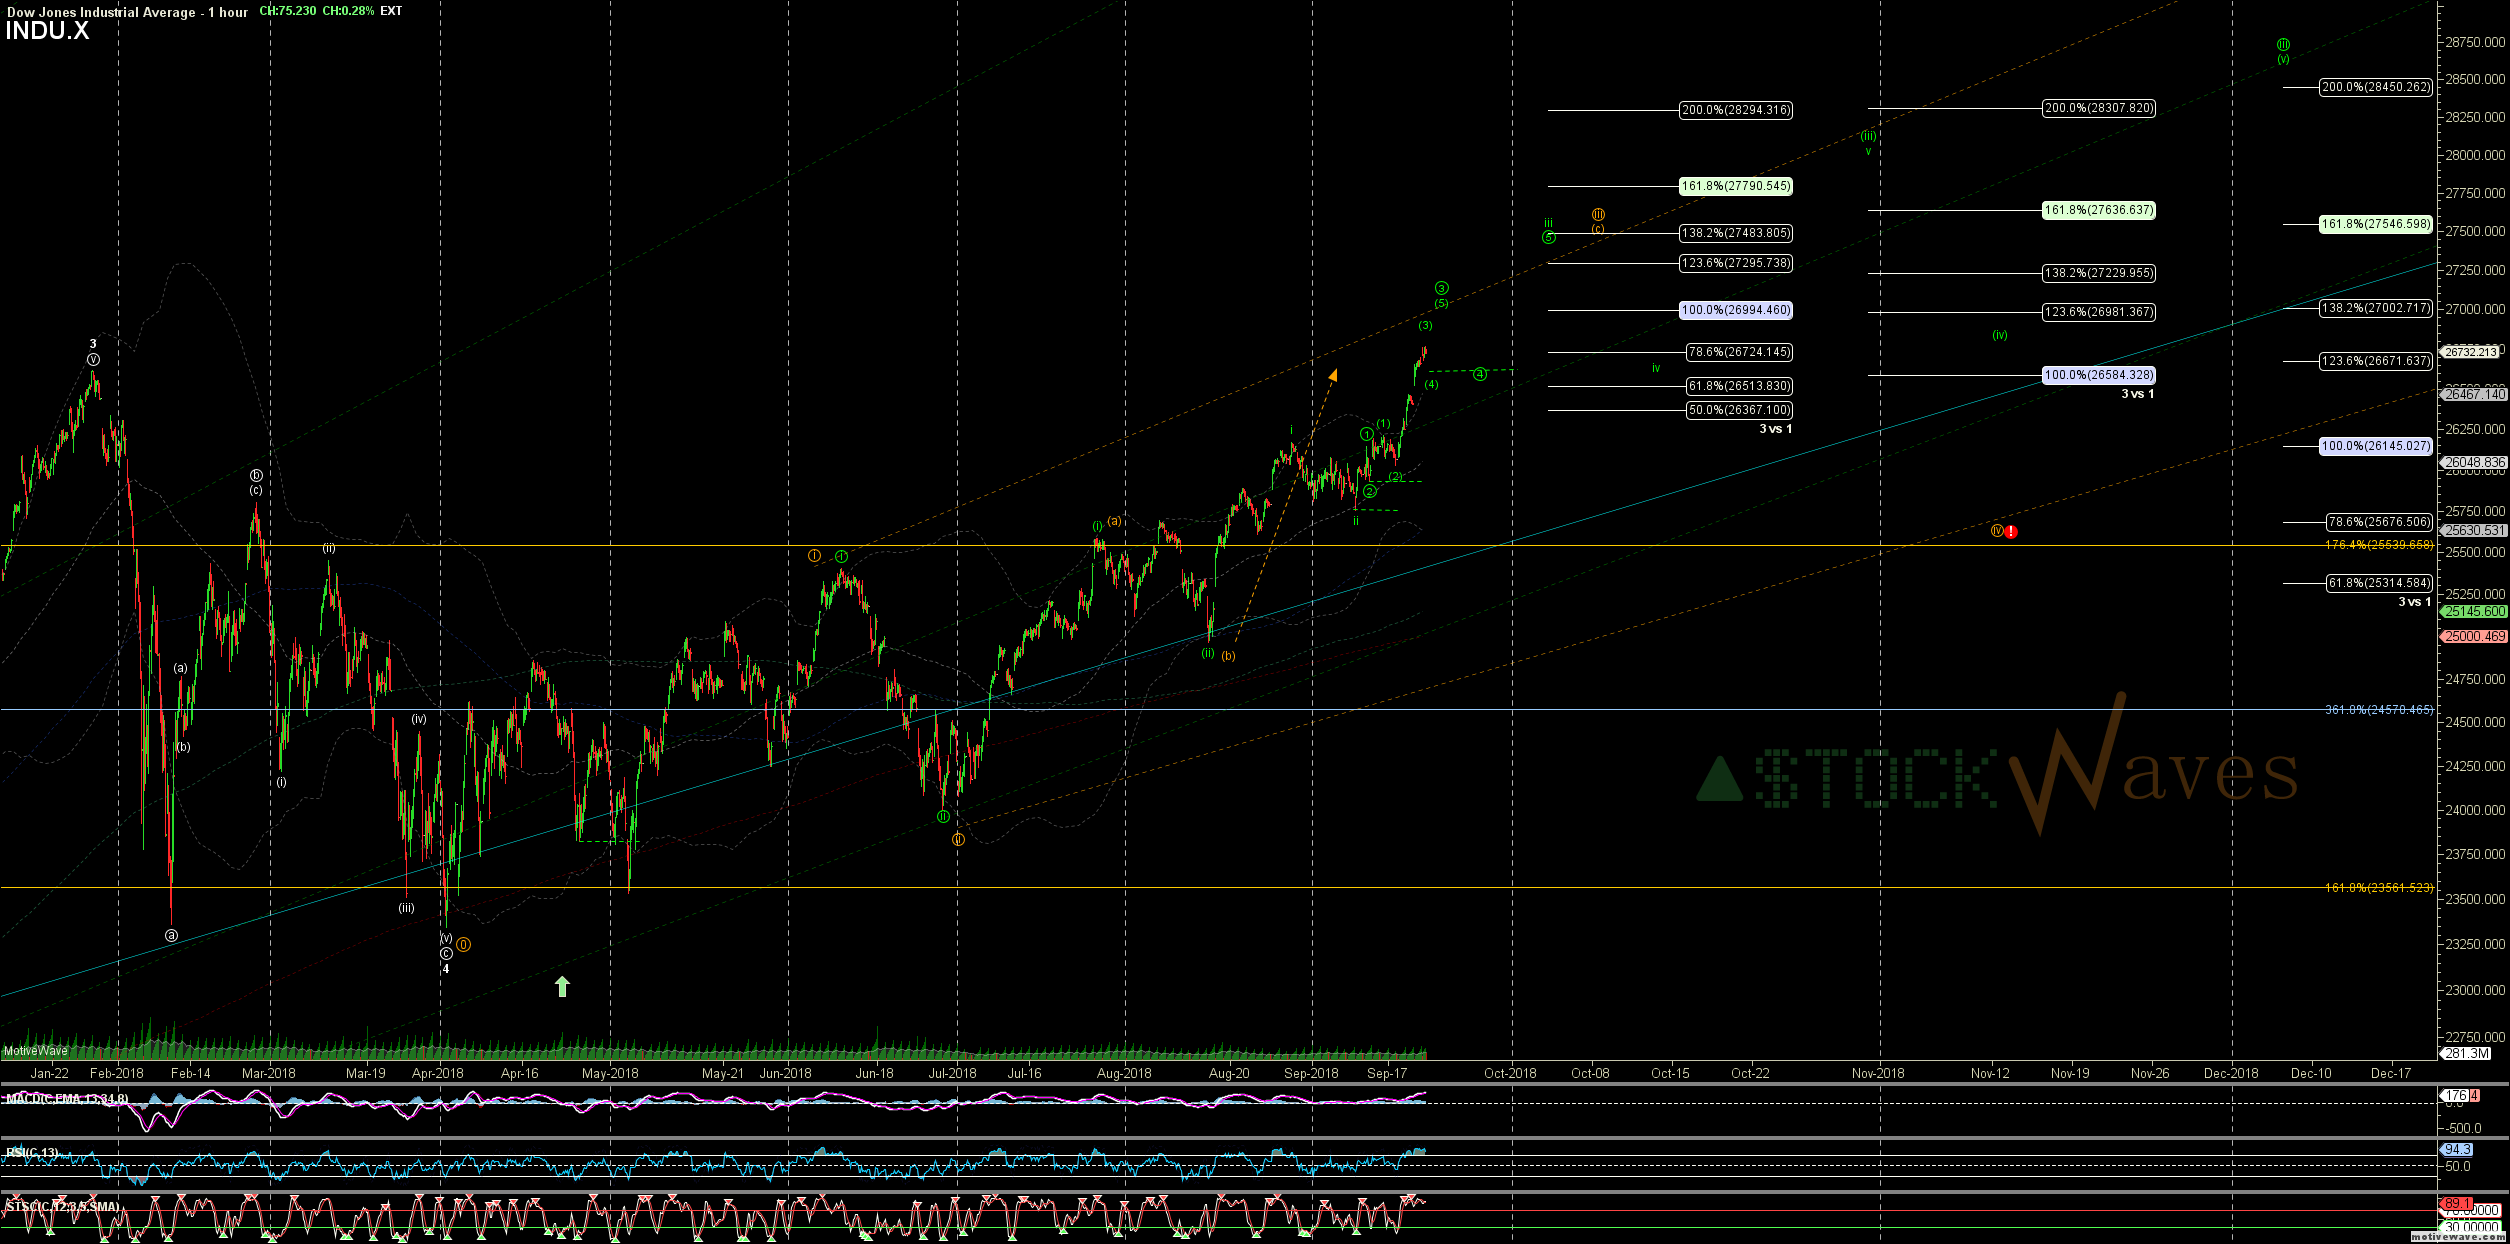2510x1244 pixels.
Task: Click the MotiveWave label above volume bars
Action: (x=35, y=1051)
